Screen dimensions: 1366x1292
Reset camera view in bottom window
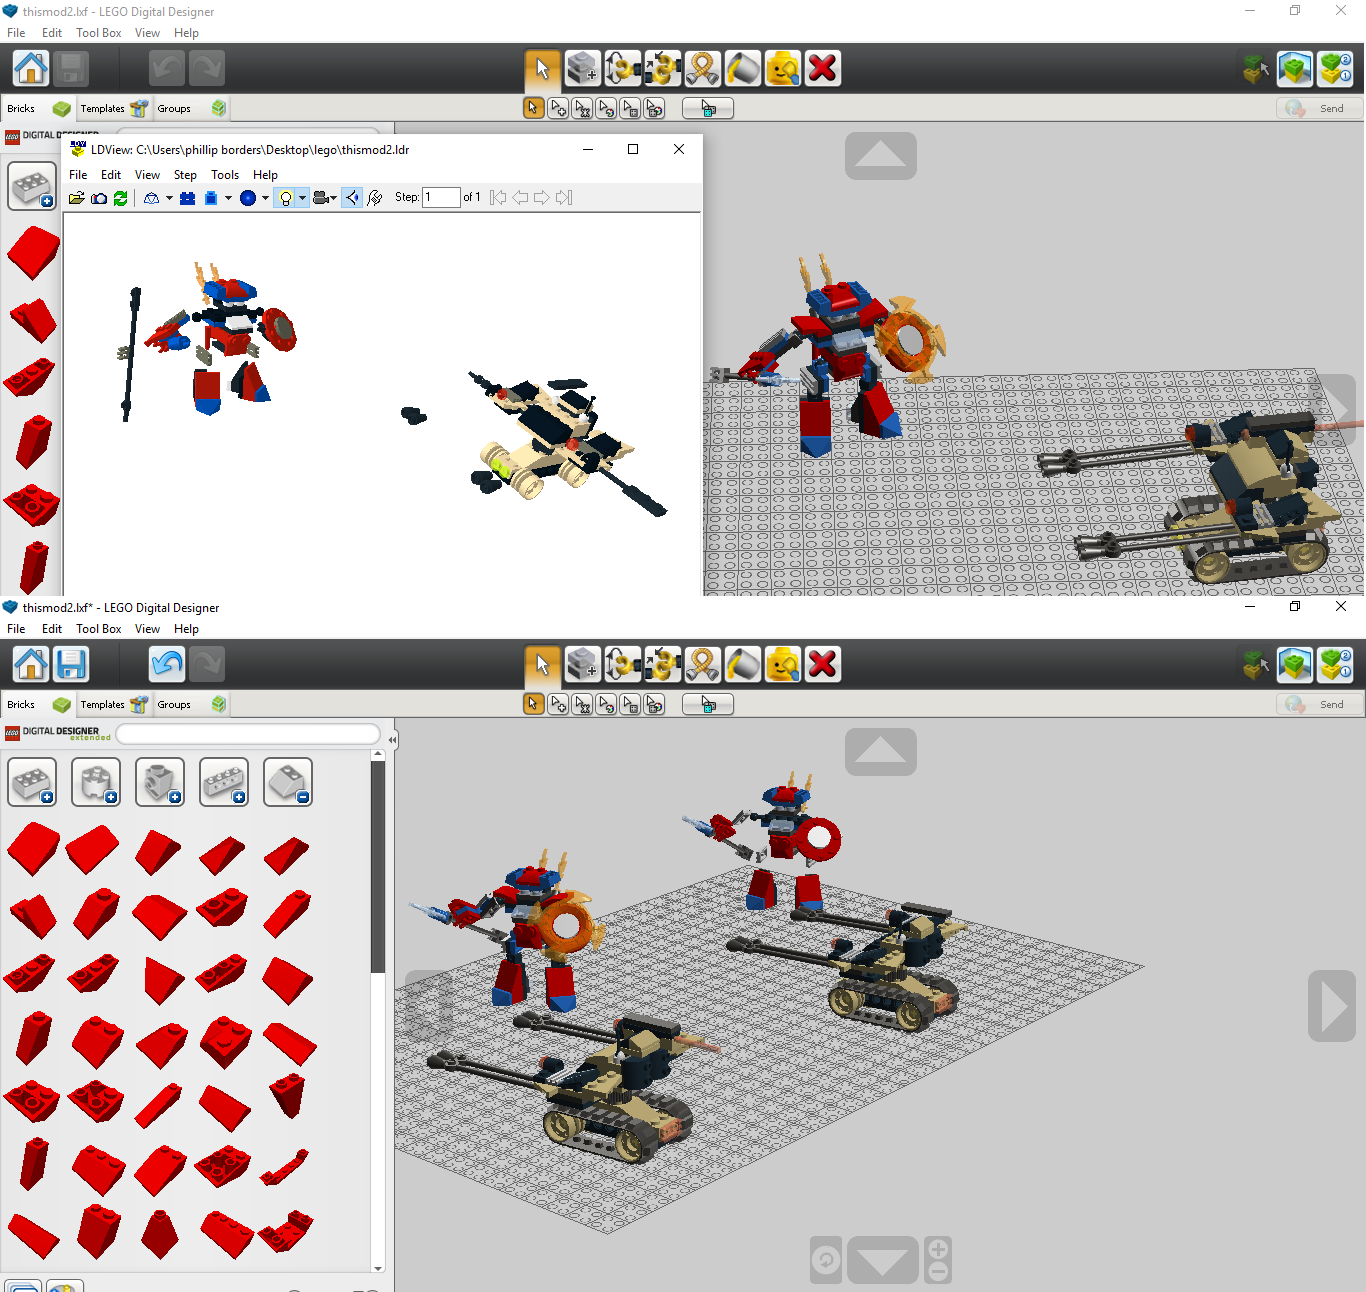[826, 1260]
